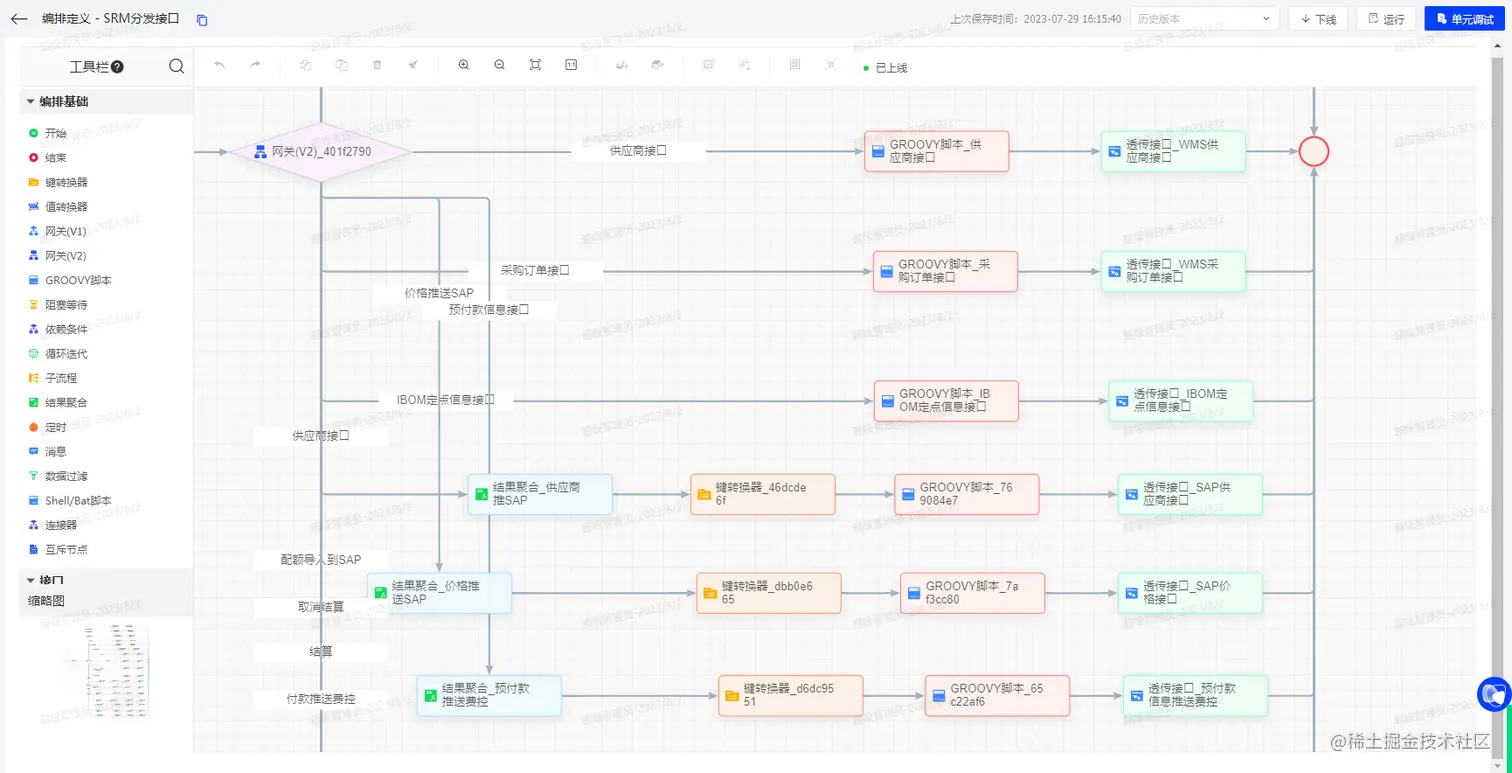Select node 透传接口_SAP供应商接口
This screenshot has height=773, width=1512.
[x=1190, y=494]
